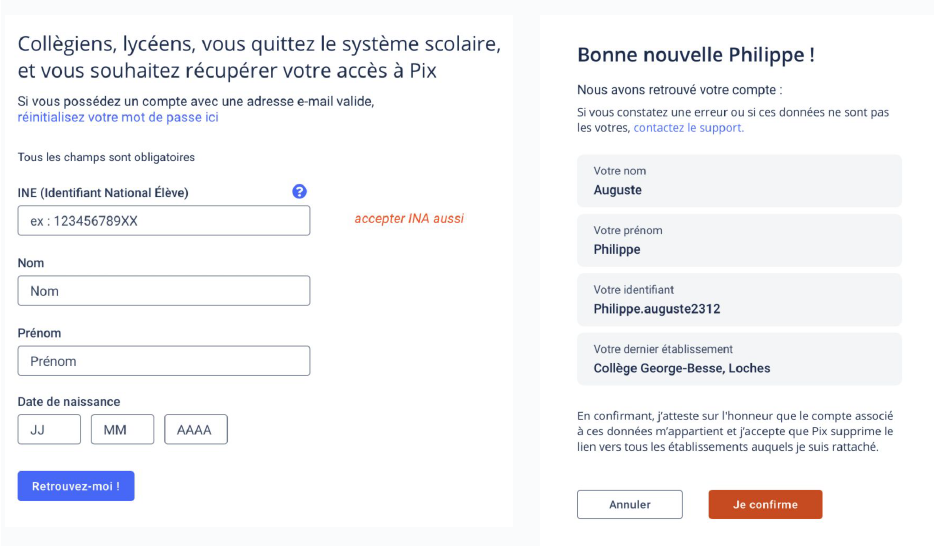Click the Annuler button

[x=630, y=505]
